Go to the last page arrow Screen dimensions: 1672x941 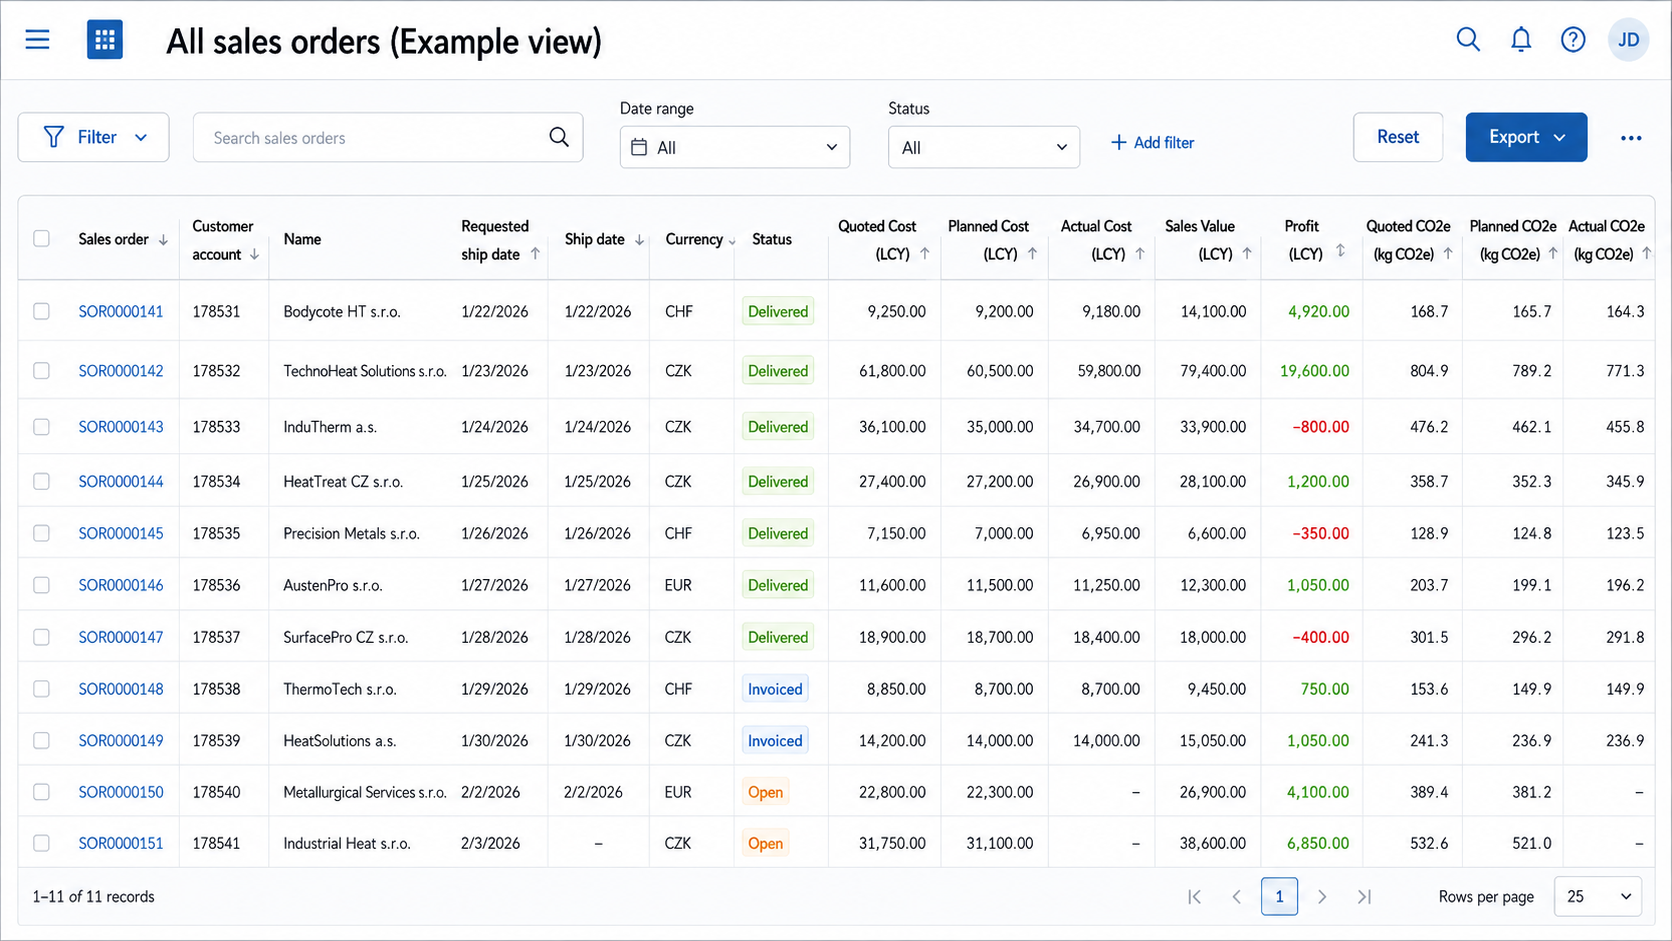tap(1364, 897)
